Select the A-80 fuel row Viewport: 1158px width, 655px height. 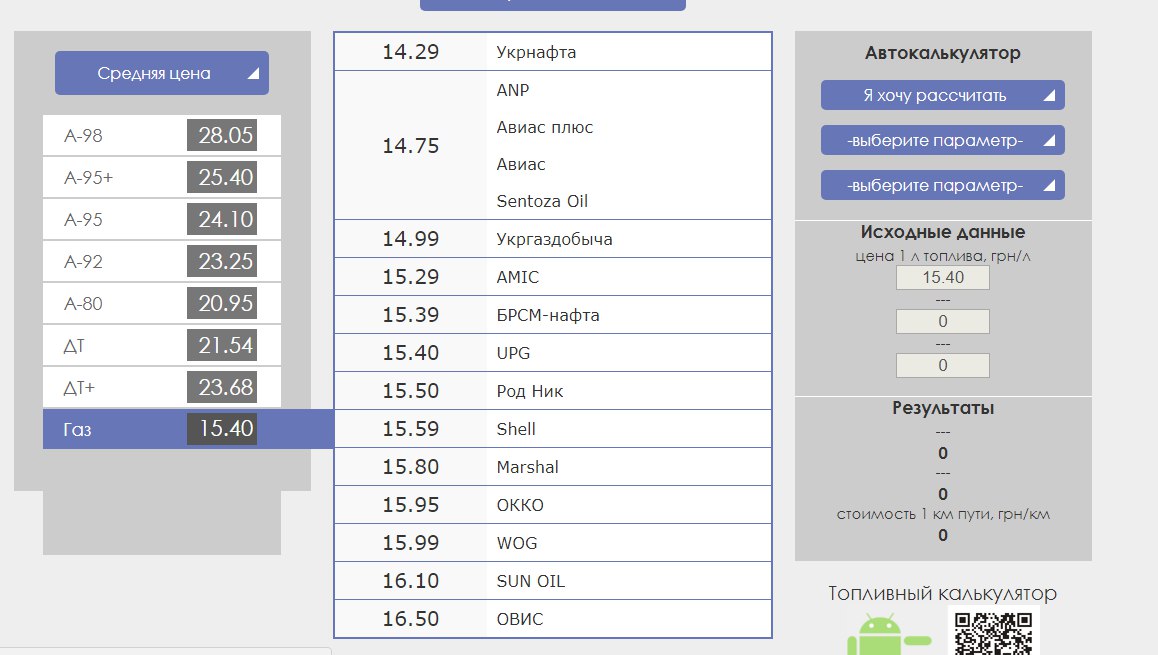[x=162, y=304]
